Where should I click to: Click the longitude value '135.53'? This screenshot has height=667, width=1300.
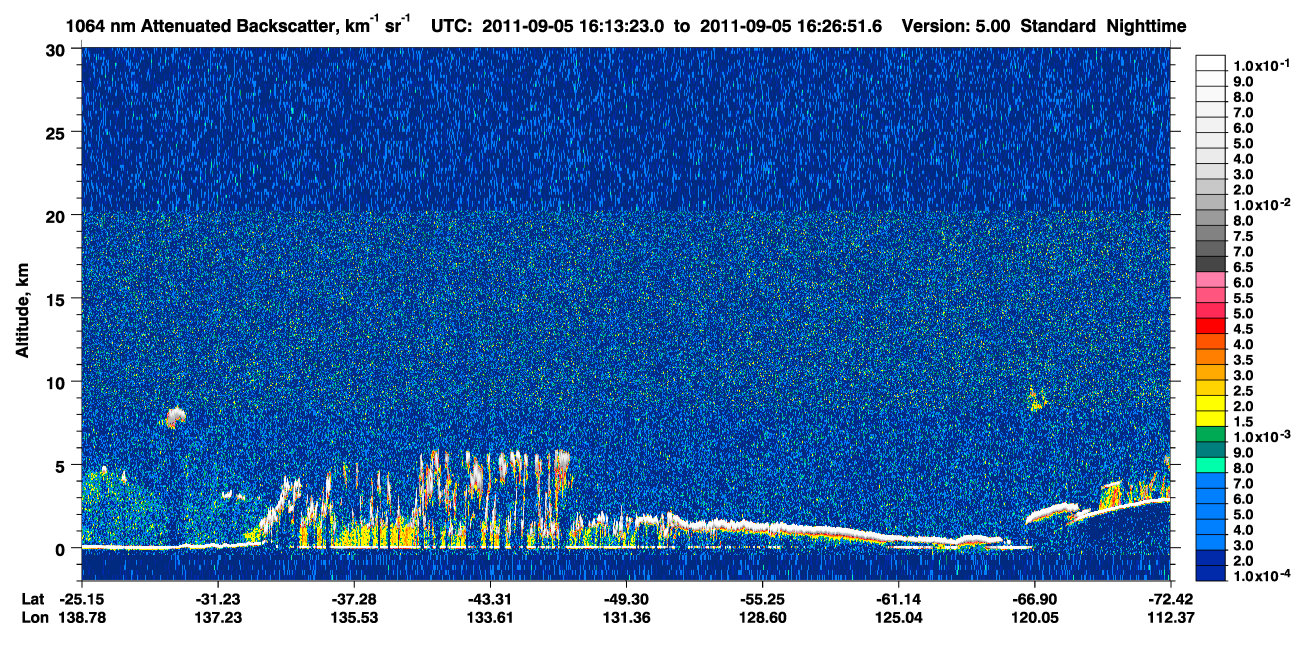(x=354, y=617)
